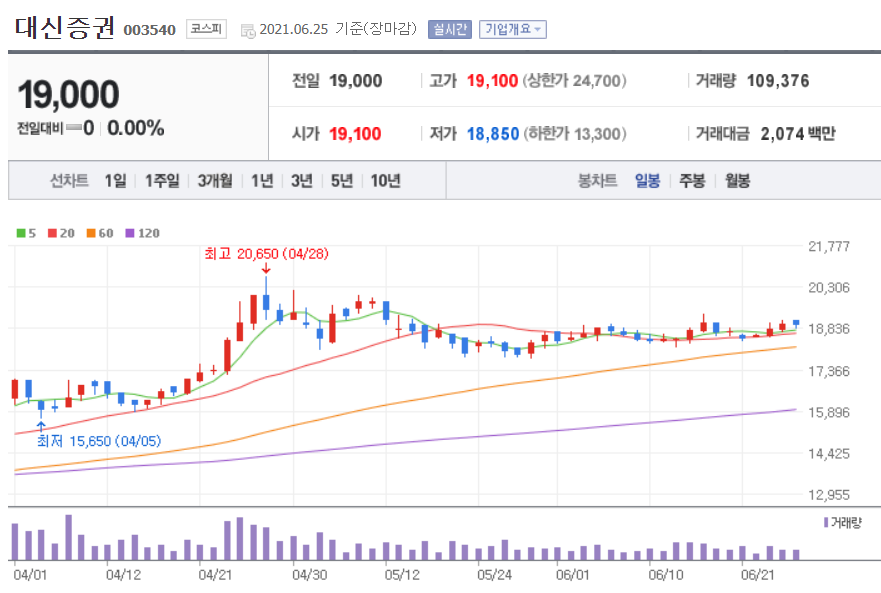Click the 시가 19,100 value

(x=355, y=134)
